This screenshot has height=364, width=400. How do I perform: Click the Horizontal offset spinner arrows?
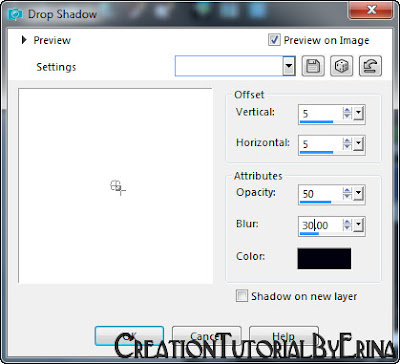(x=347, y=144)
